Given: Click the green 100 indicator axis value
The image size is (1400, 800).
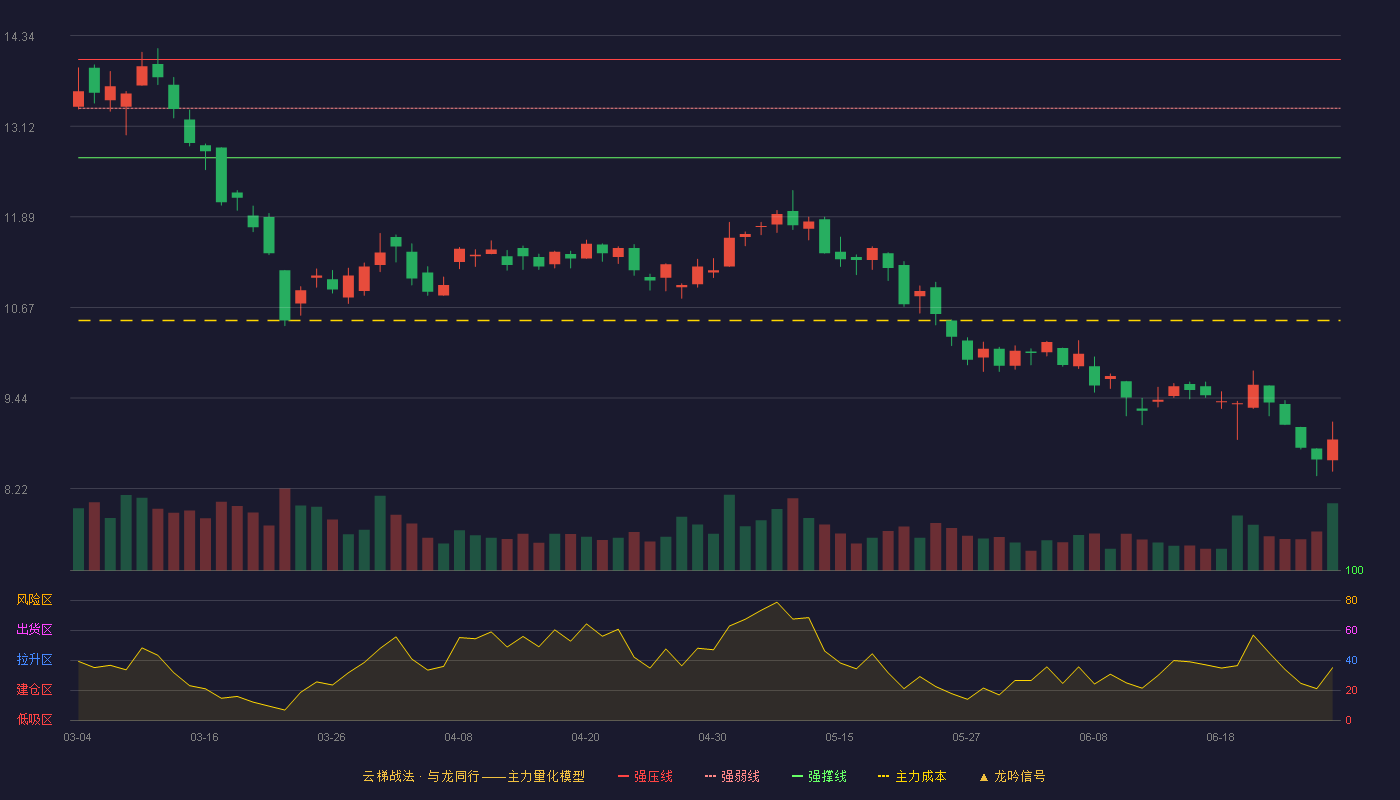Looking at the screenshot, I should click(x=1354, y=571).
